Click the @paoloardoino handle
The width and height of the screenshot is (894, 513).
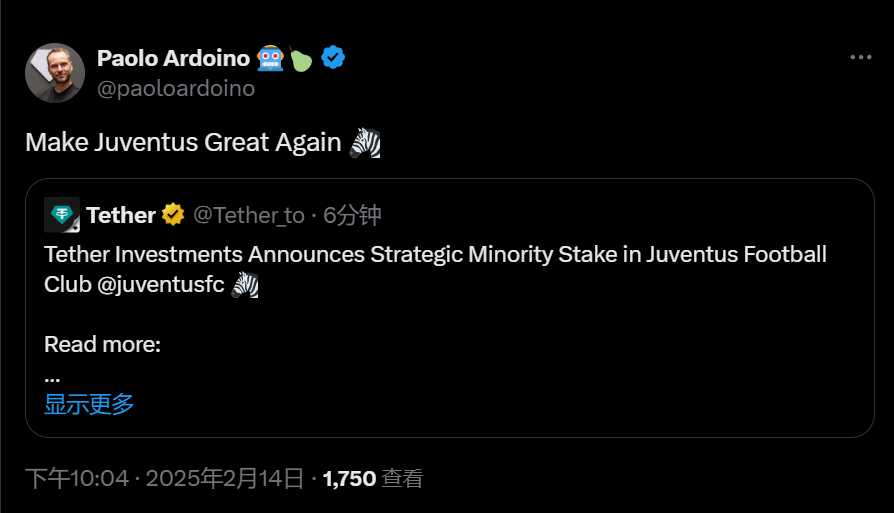[x=176, y=88]
